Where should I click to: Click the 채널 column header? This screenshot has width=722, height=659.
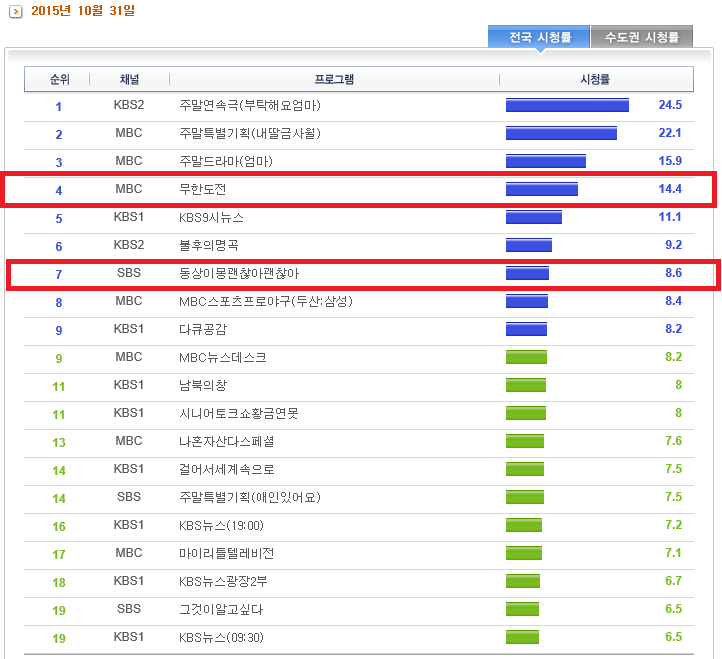tap(129, 79)
